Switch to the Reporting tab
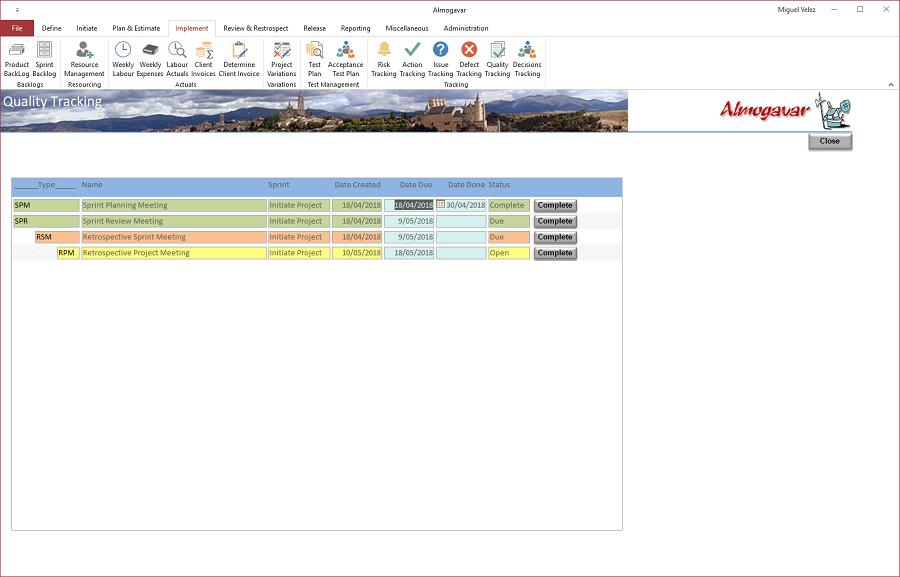Screen dimensions: 900x577 355,28
